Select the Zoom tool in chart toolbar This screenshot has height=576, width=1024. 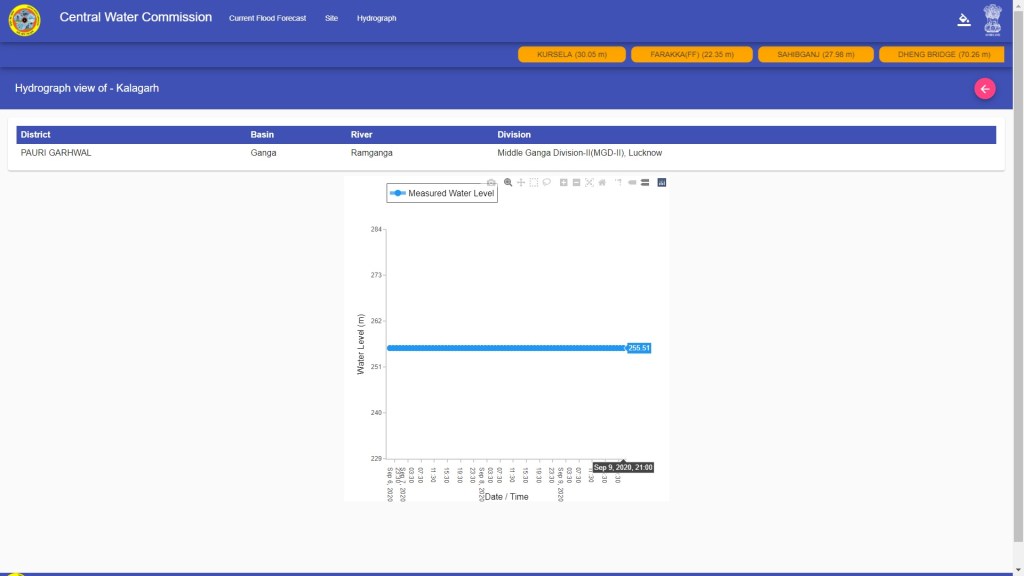tap(508, 183)
